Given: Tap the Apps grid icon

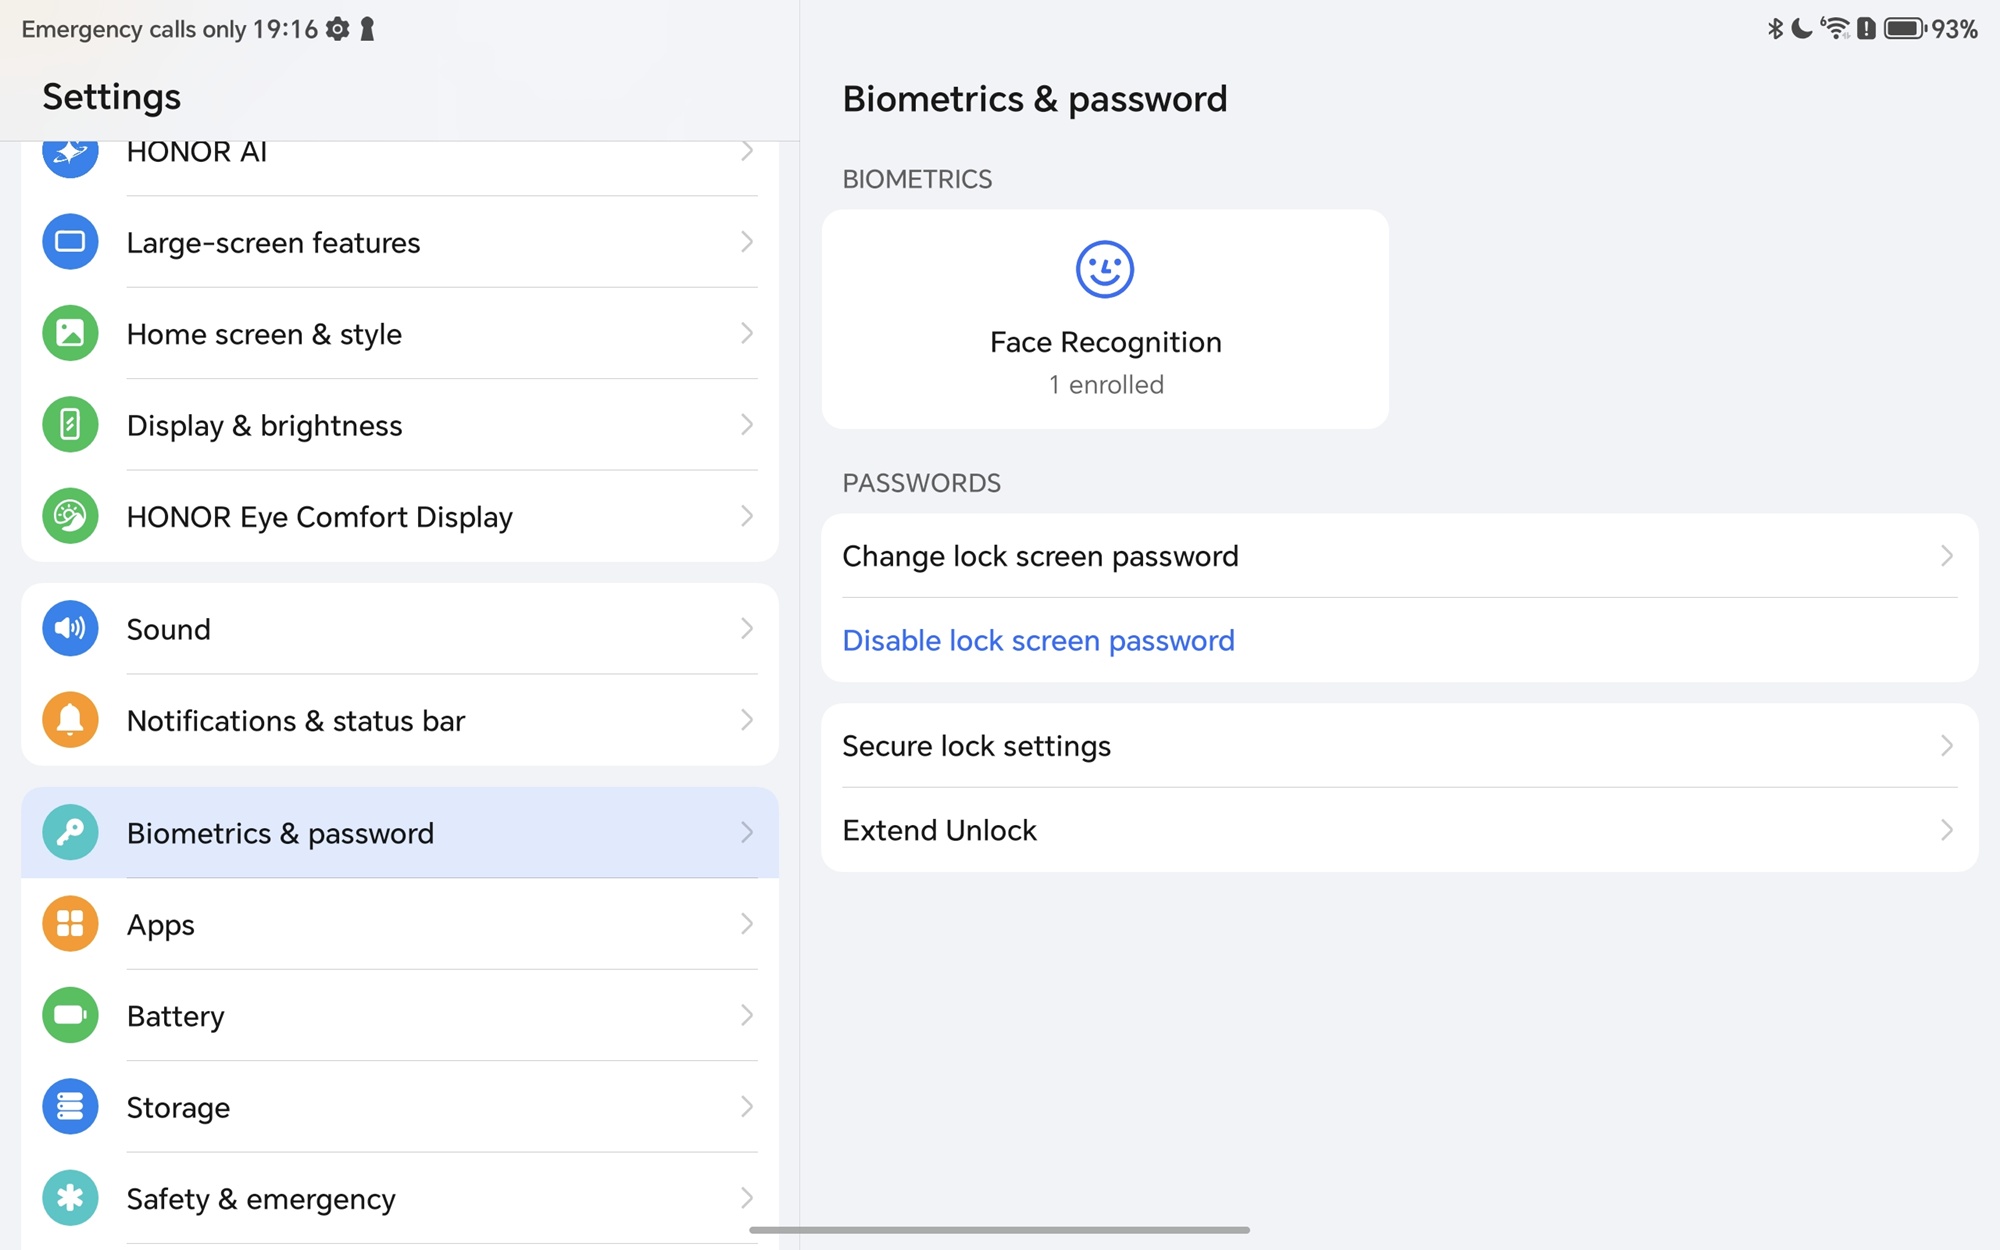Looking at the screenshot, I should click(x=70, y=924).
